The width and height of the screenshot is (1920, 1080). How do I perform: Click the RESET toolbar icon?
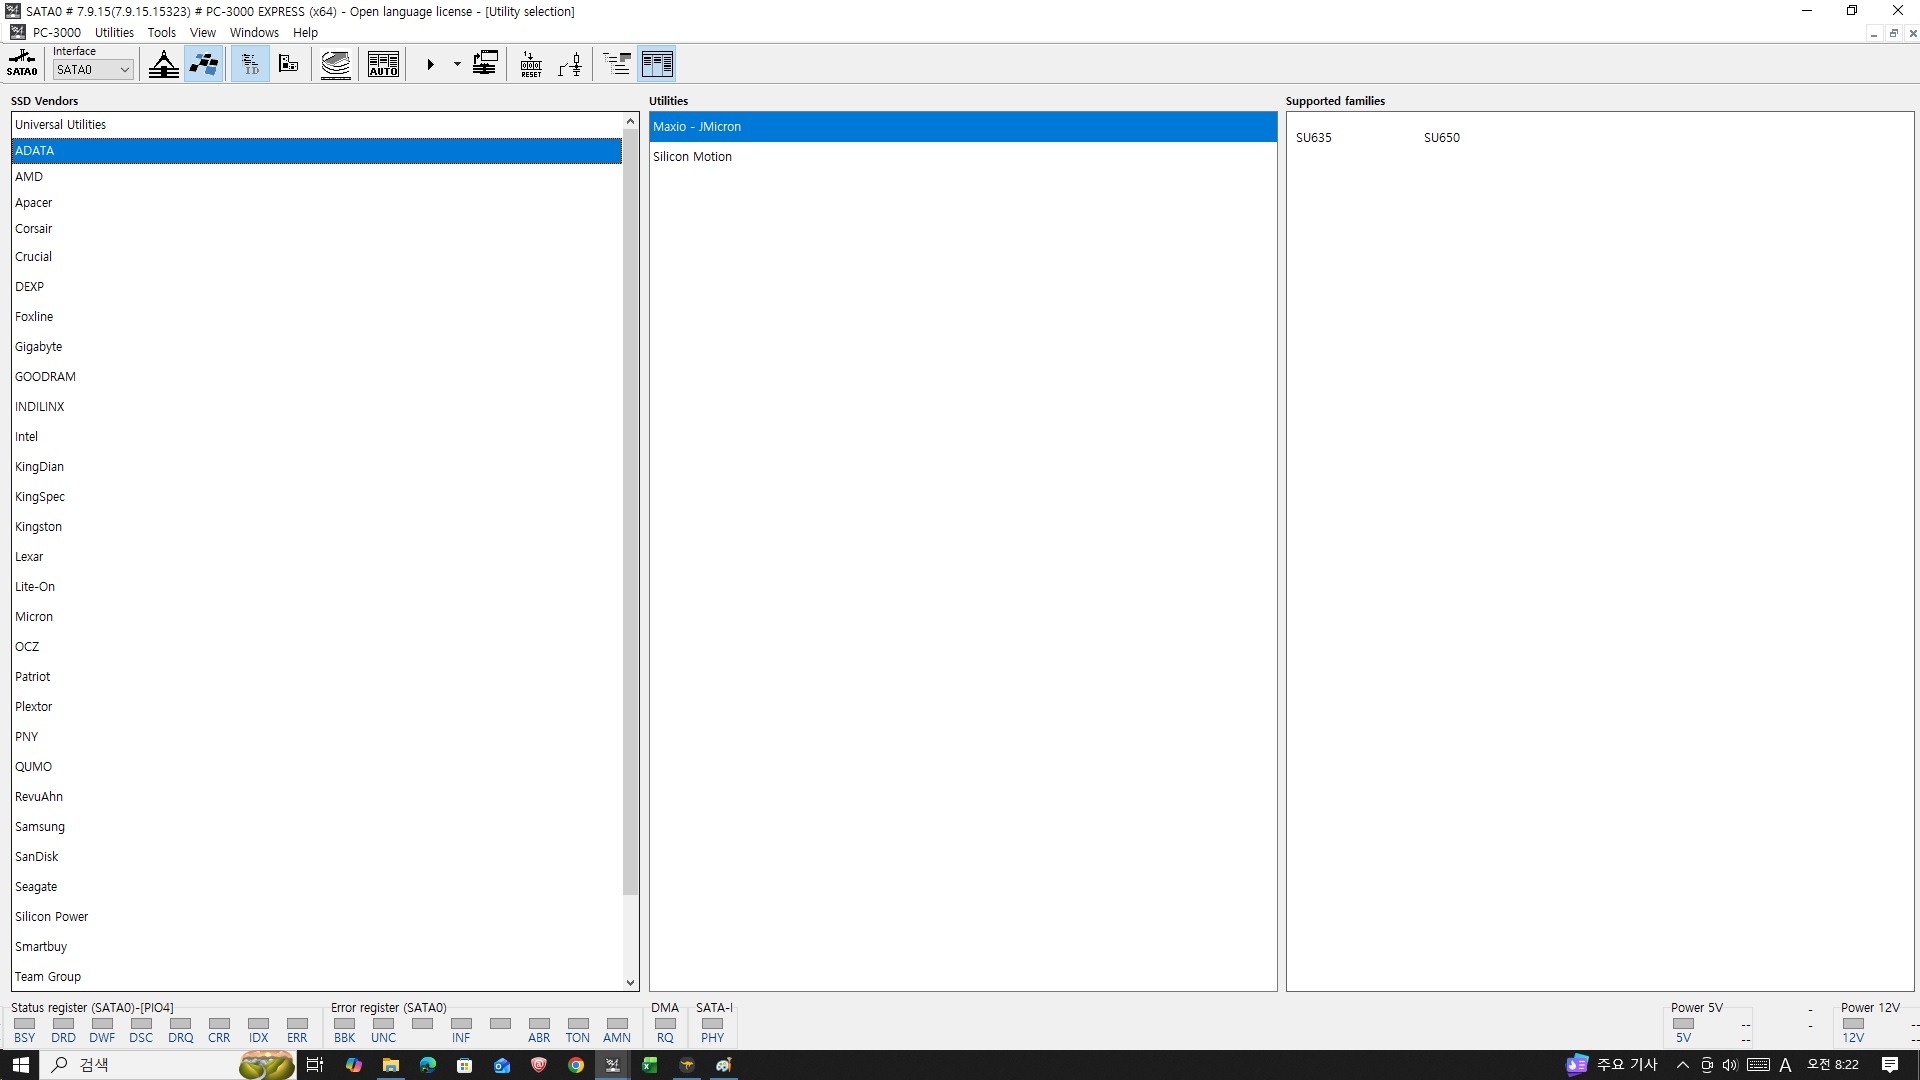point(531,64)
